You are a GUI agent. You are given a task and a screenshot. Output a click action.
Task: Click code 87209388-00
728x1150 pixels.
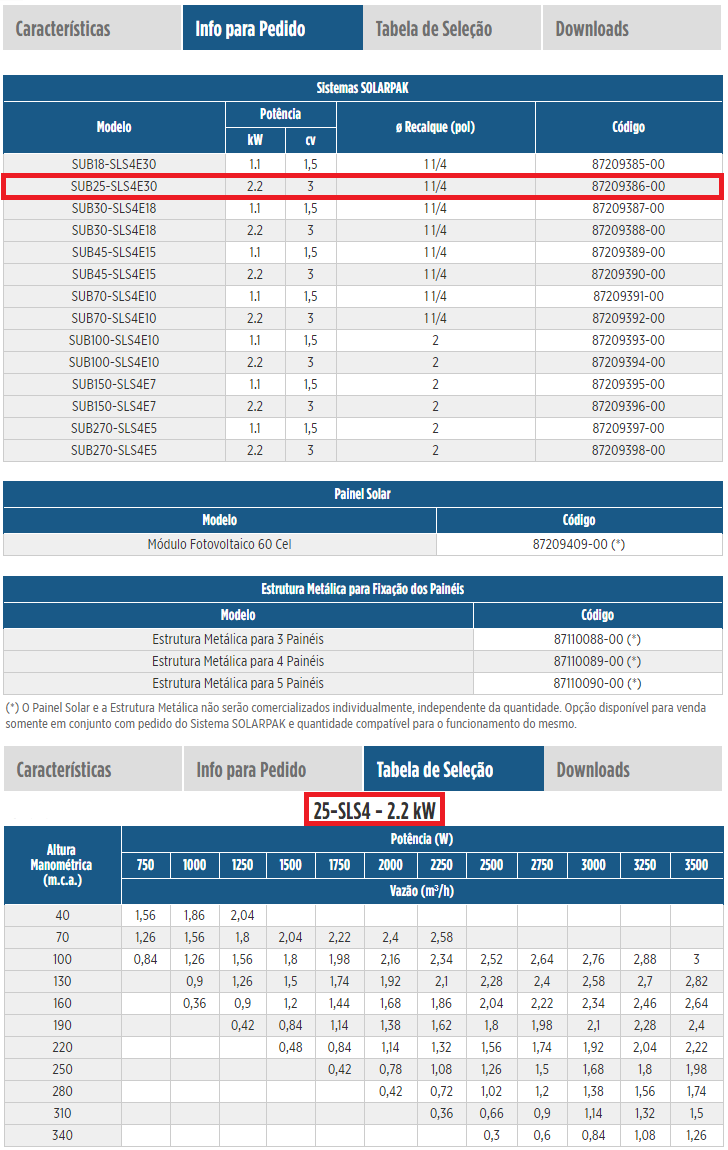pyautogui.click(x=628, y=230)
